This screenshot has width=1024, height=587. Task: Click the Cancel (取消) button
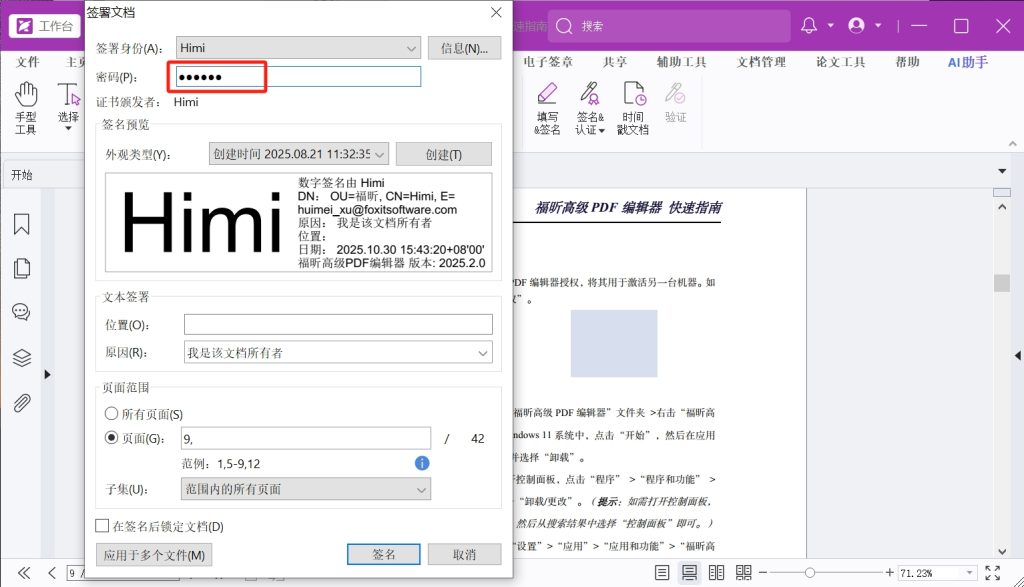[x=464, y=554]
